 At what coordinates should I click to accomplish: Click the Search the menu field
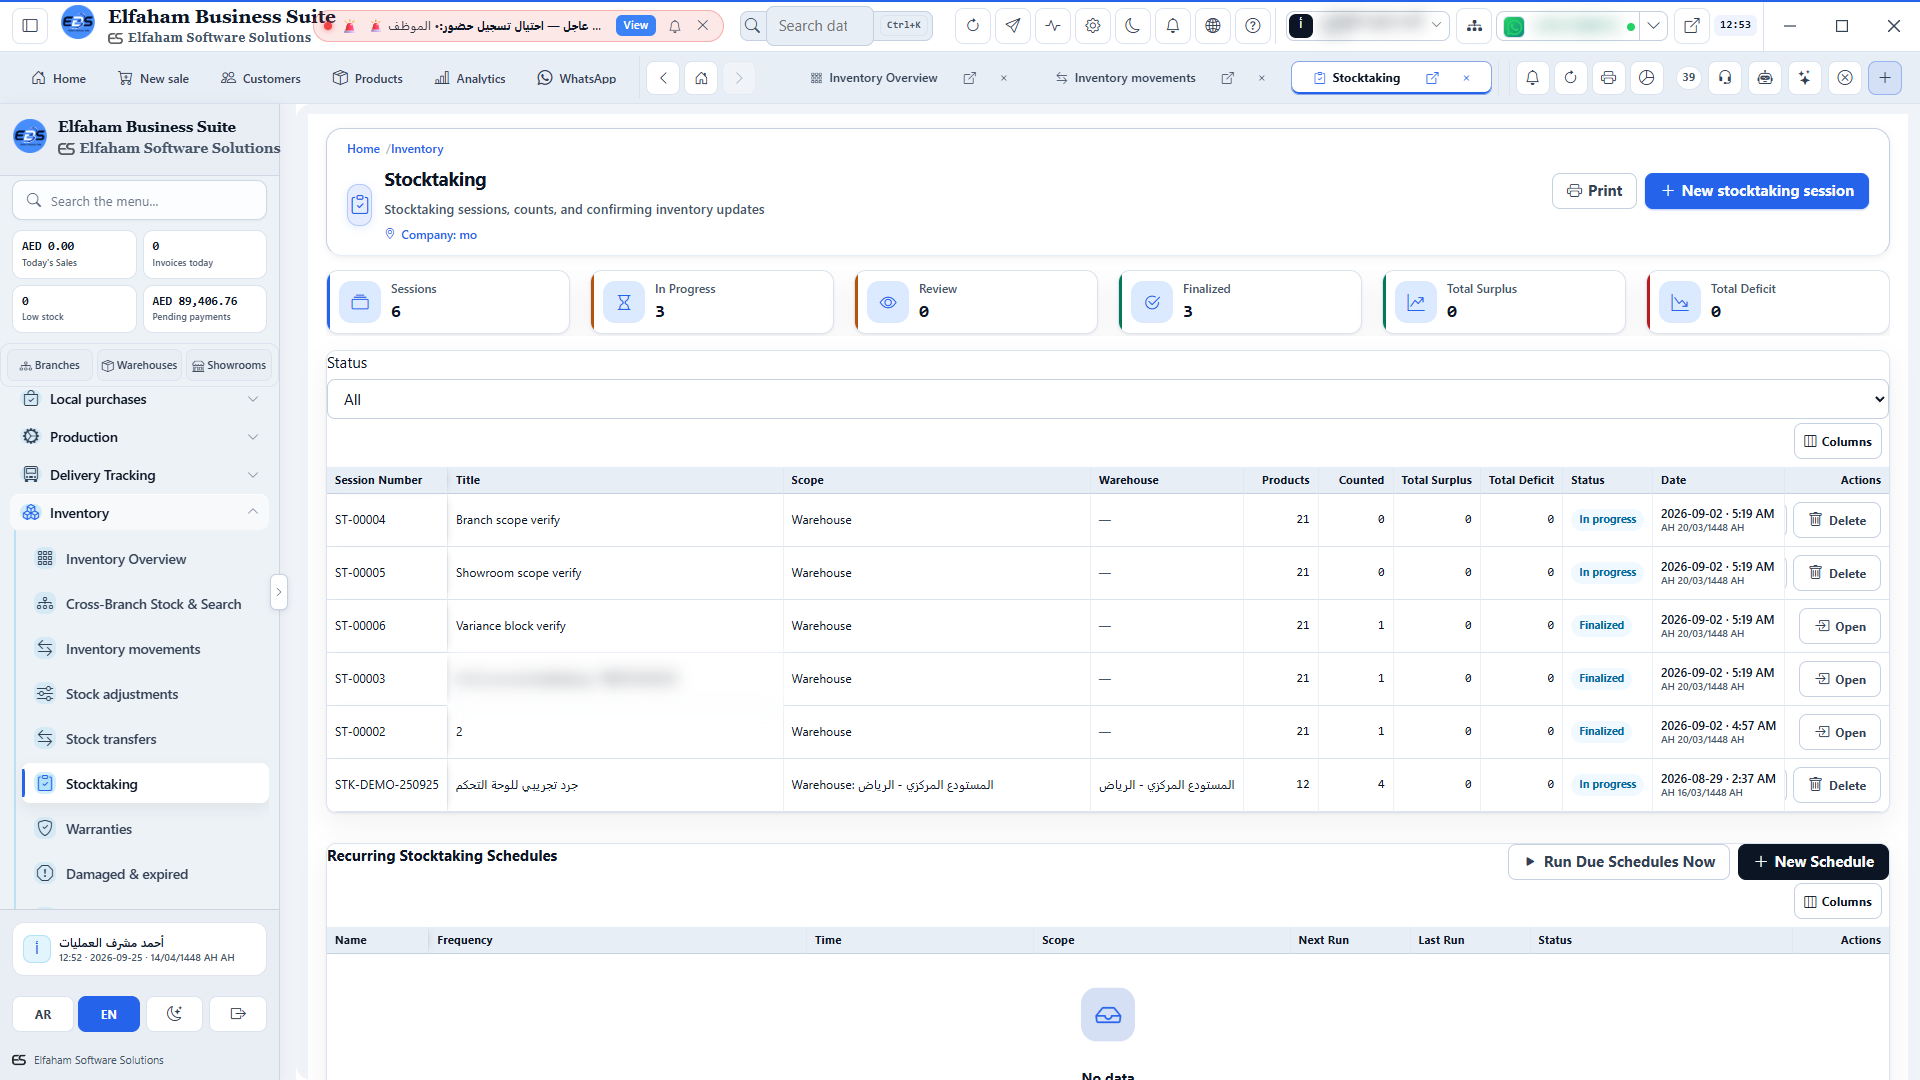[139, 200]
